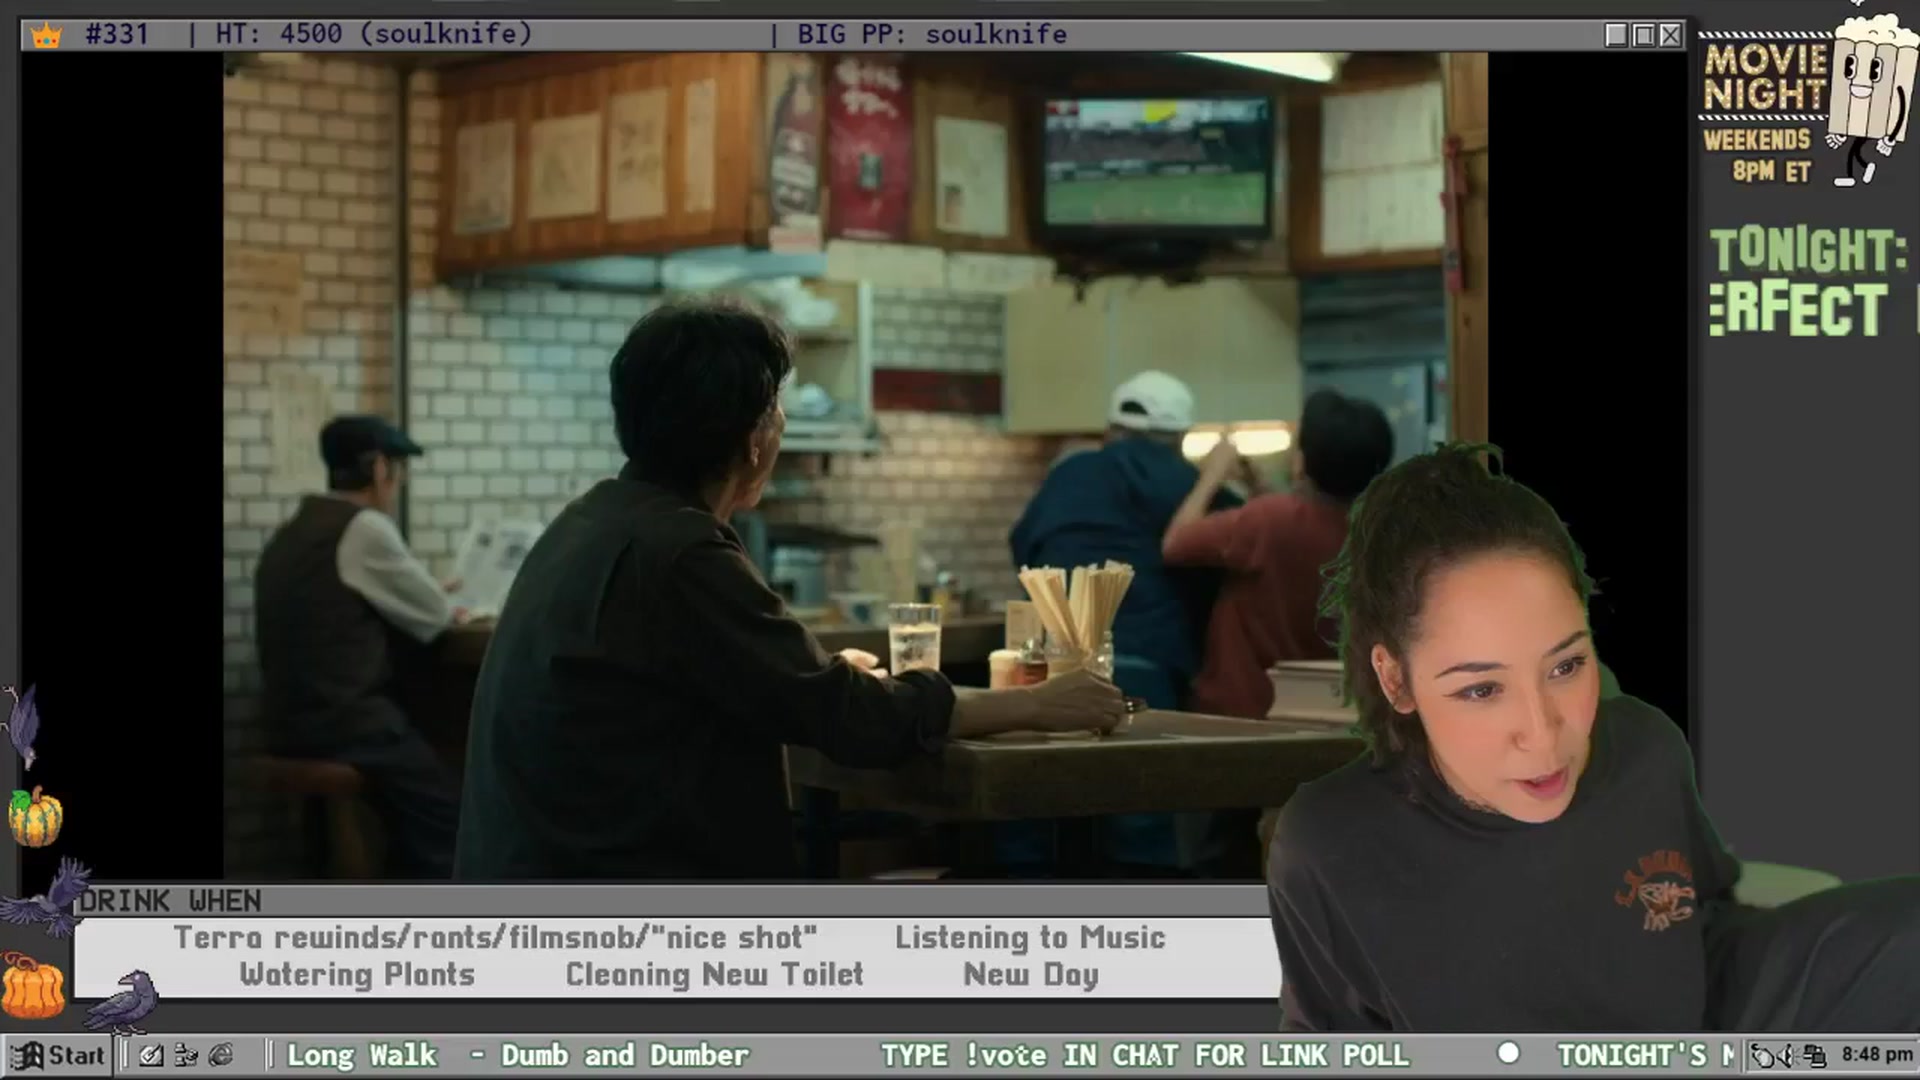Click 'BIG PP: soulknife' text
1920x1080 pixels.
tap(931, 34)
